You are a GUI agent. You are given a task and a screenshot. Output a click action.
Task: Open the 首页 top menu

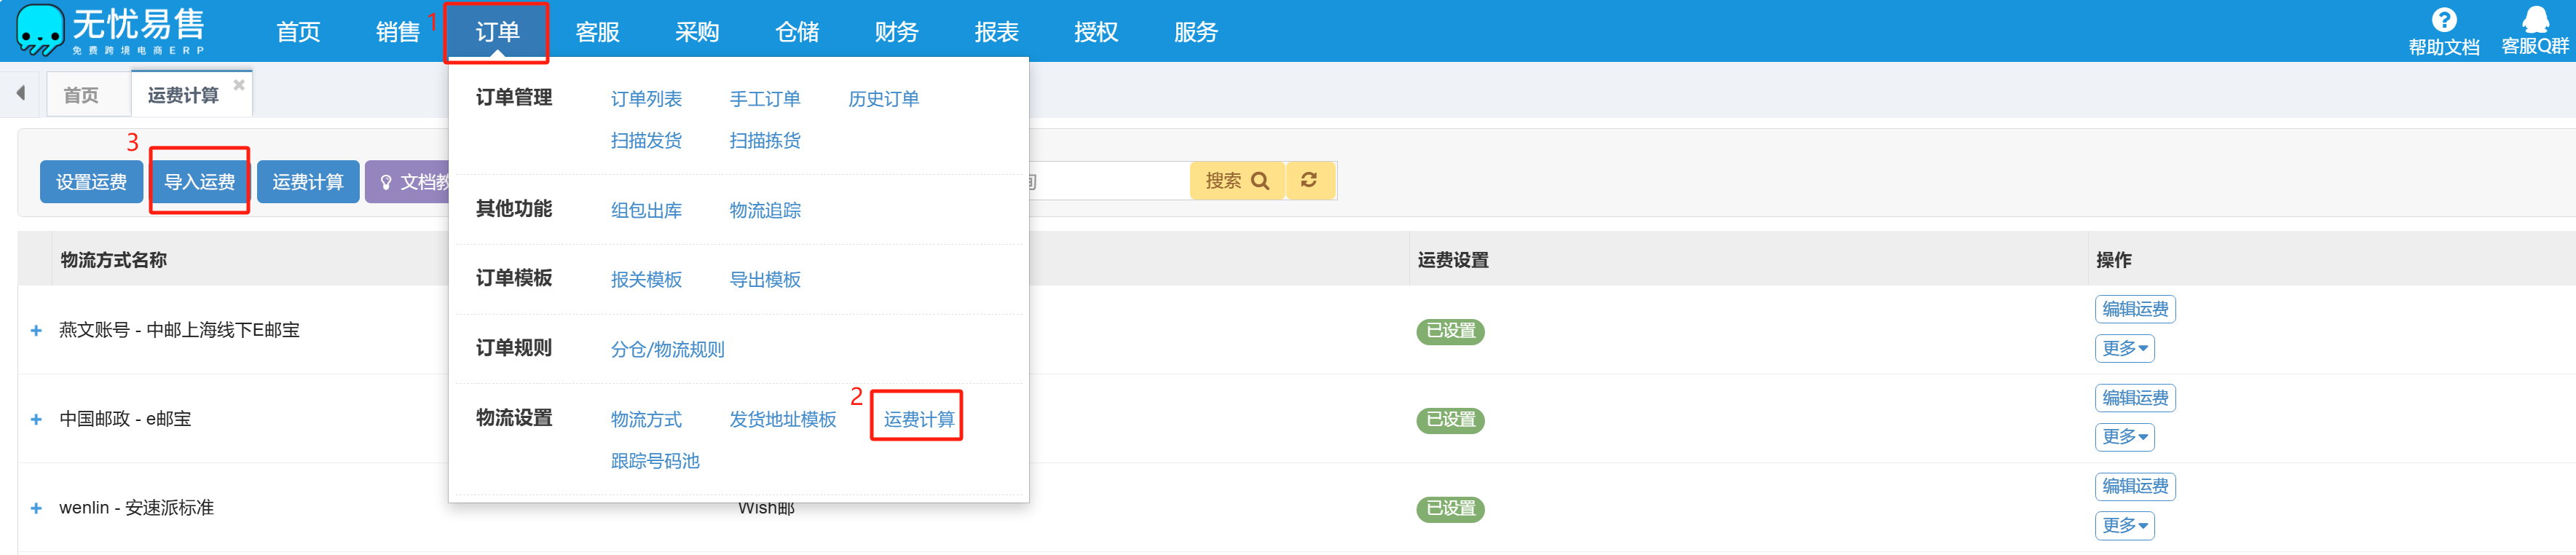298,32
